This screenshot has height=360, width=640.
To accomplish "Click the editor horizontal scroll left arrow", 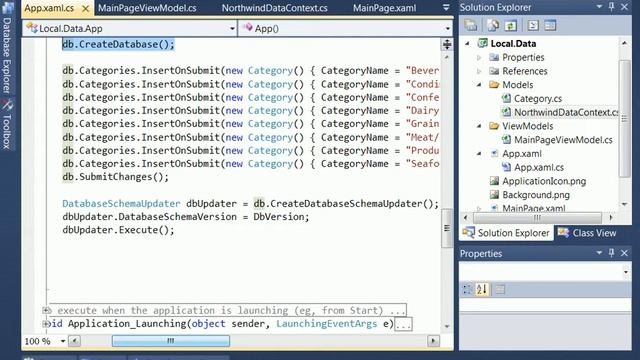I will (74, 341).
